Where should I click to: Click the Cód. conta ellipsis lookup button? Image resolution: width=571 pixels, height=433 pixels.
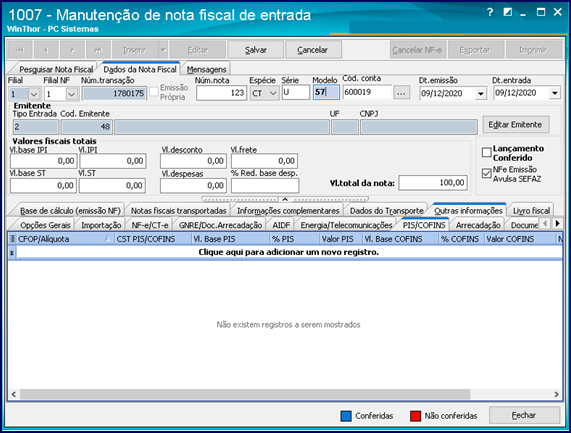[401, 93]
